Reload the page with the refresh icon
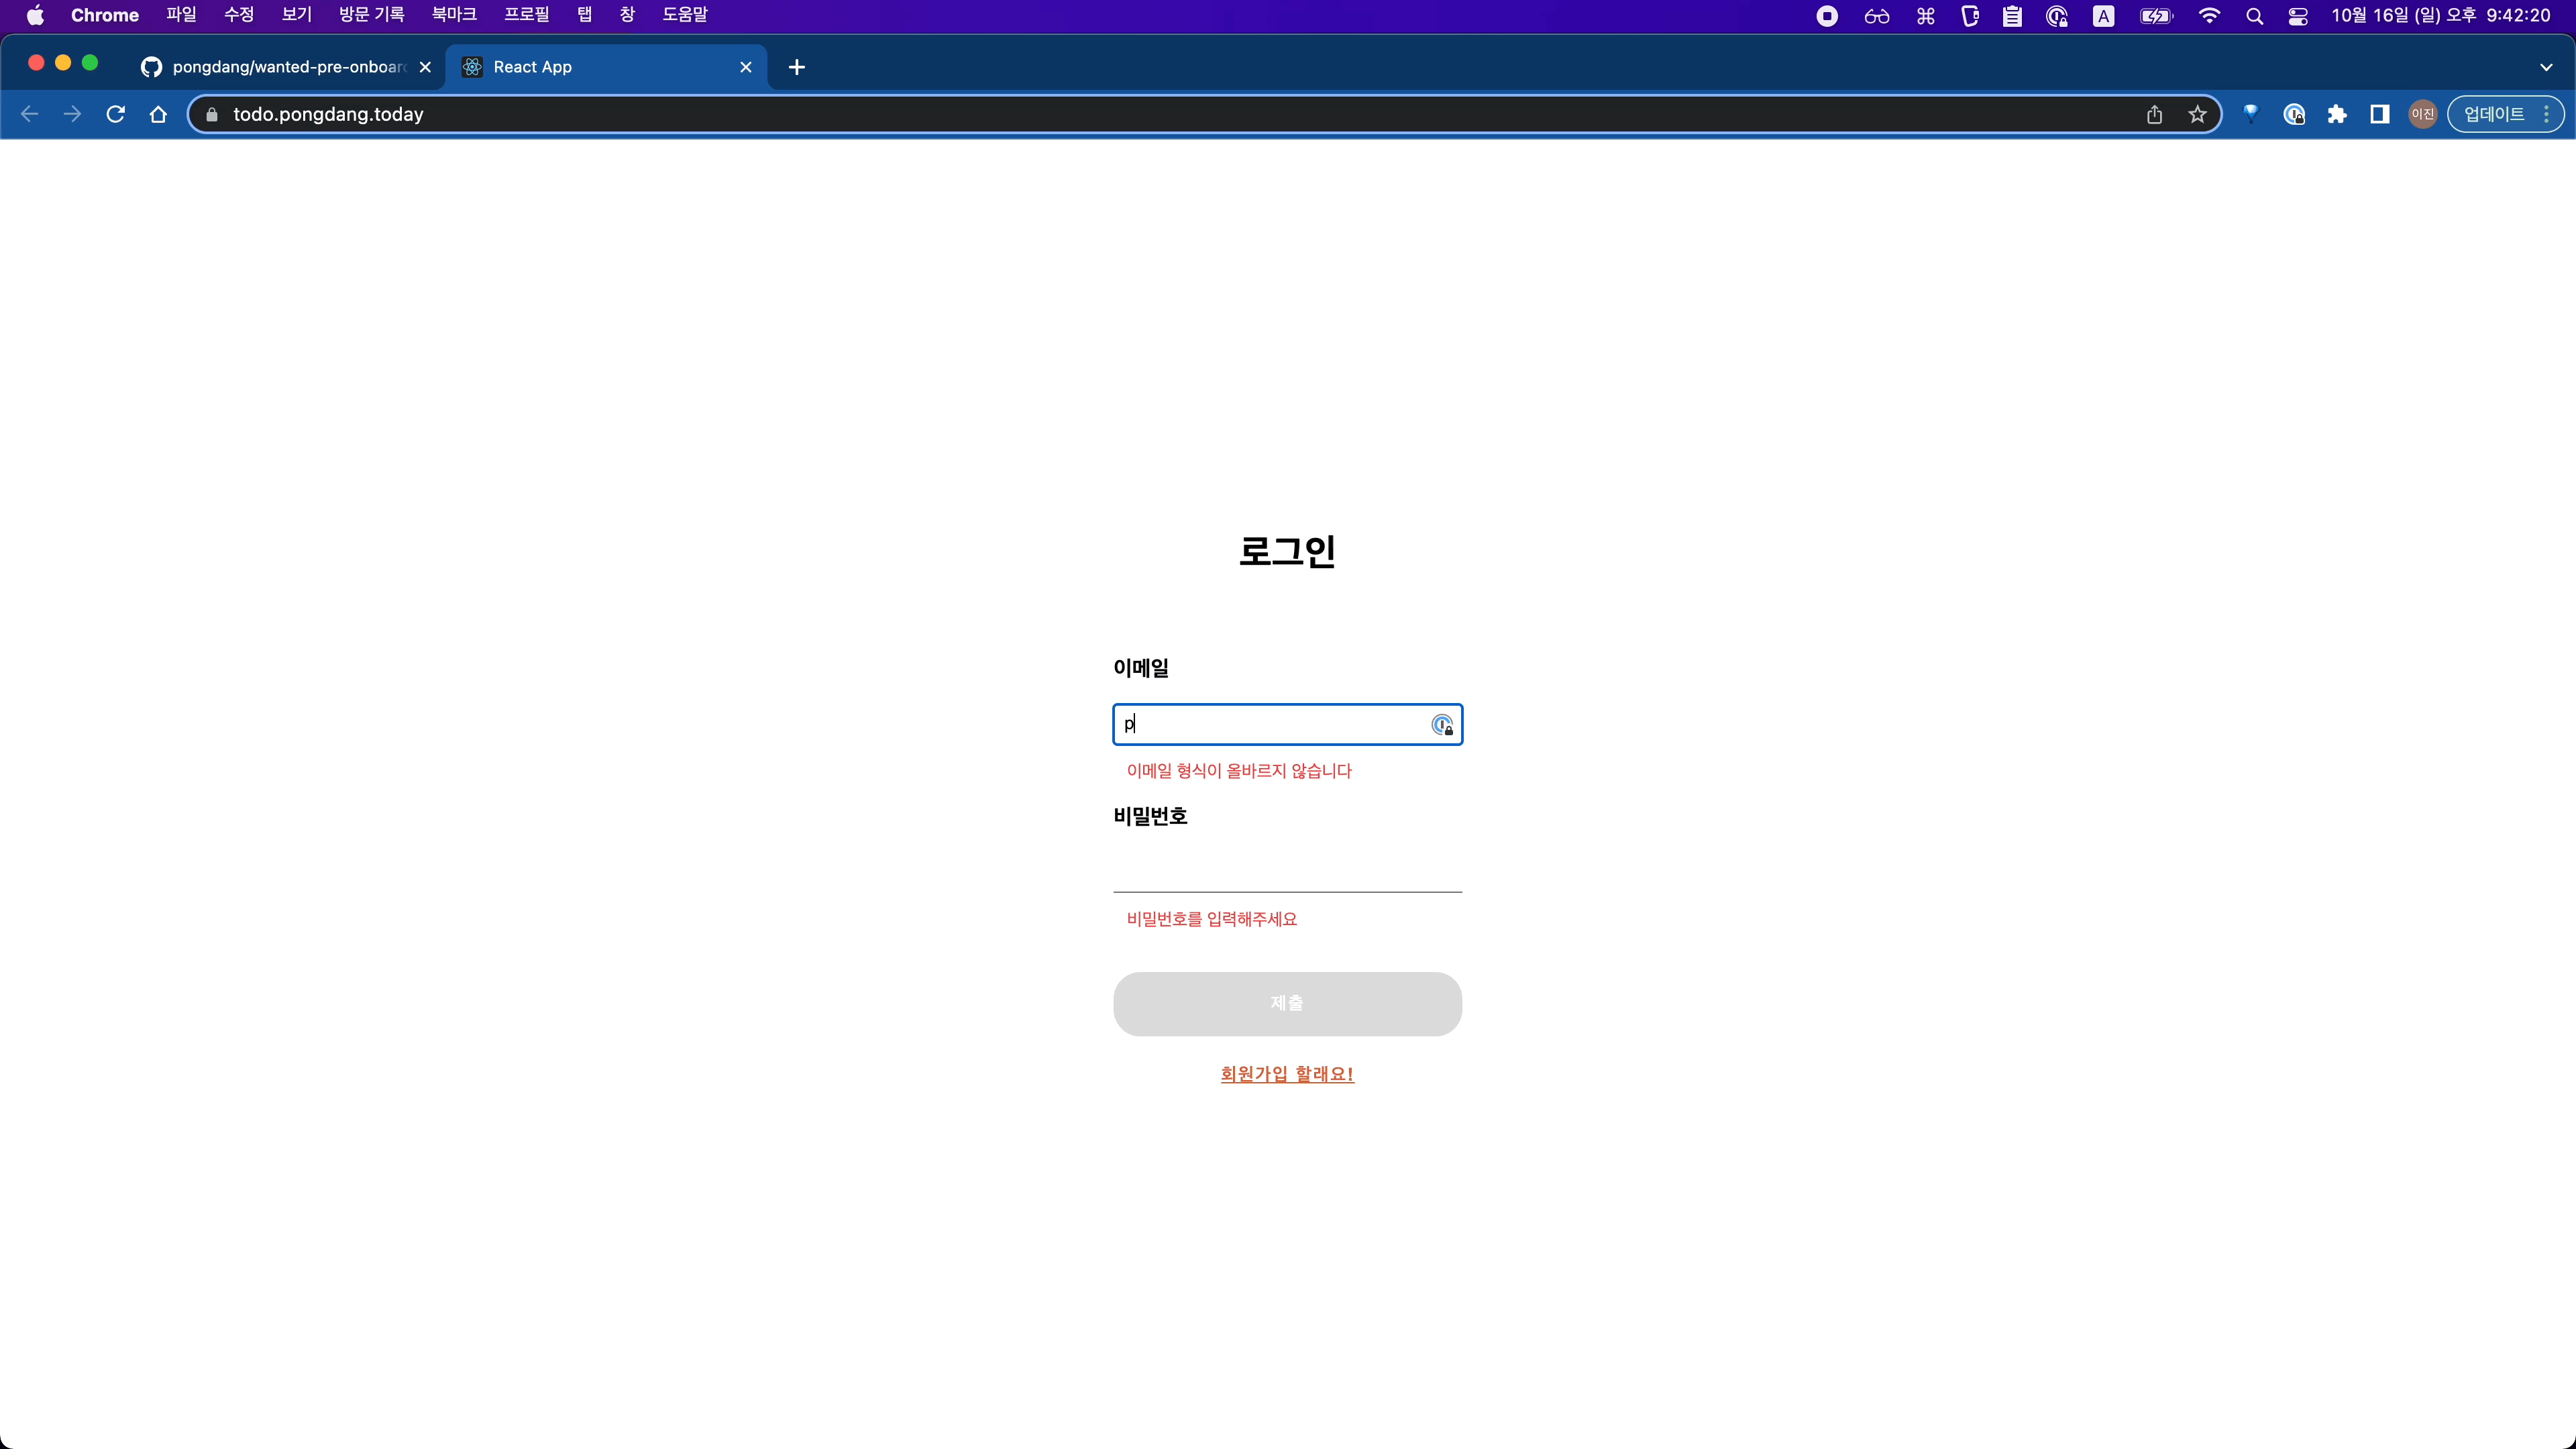2576x1449 pixels. (x=115, y=114)
